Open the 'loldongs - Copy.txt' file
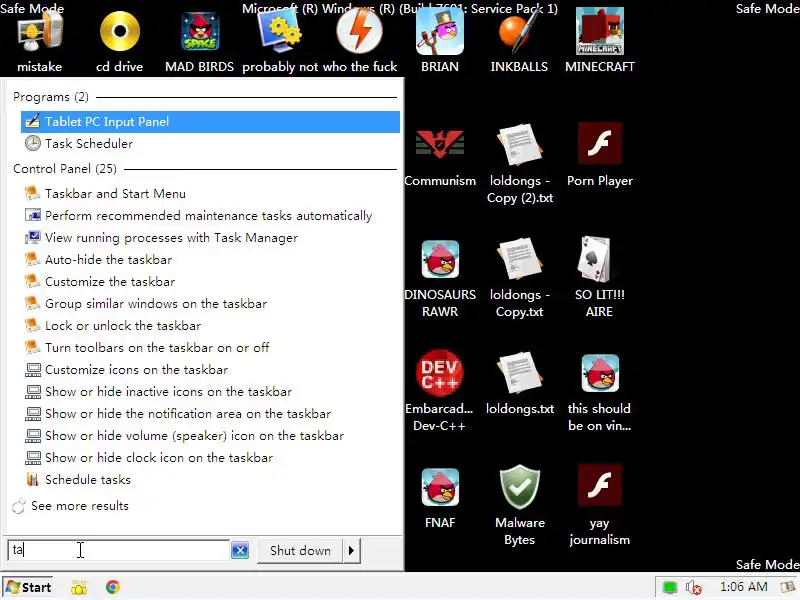The image size is (800, 600). point(519,259)
